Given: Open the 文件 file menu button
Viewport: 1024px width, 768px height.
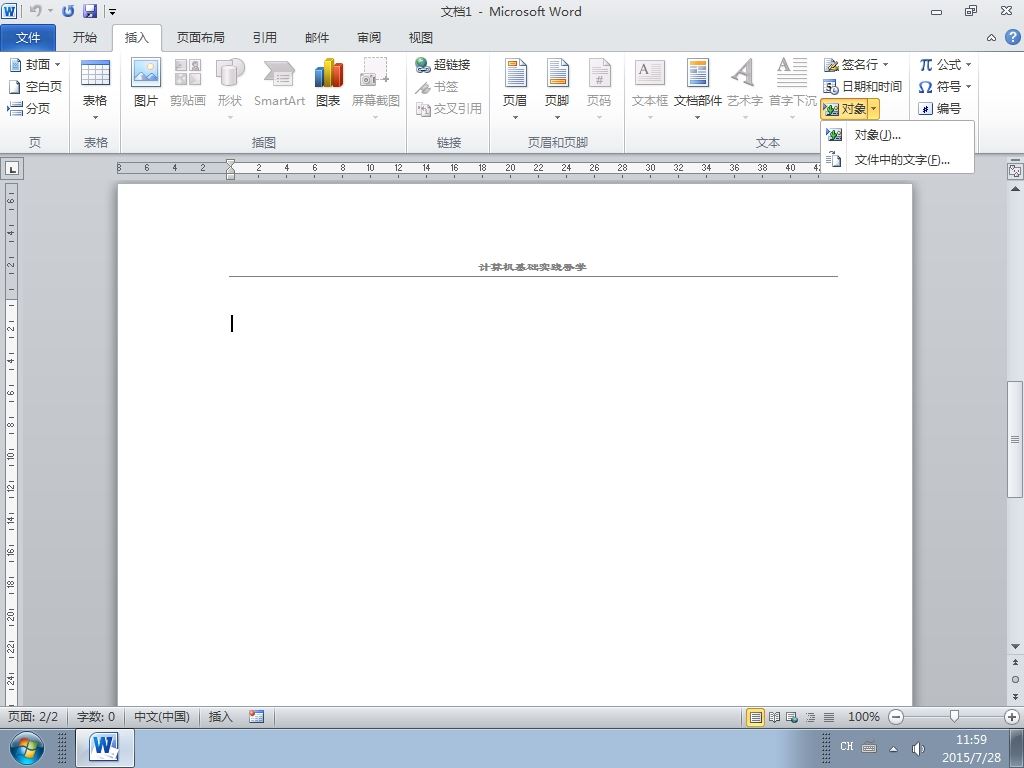Looking at the screenshot, I should pos(28,38).
